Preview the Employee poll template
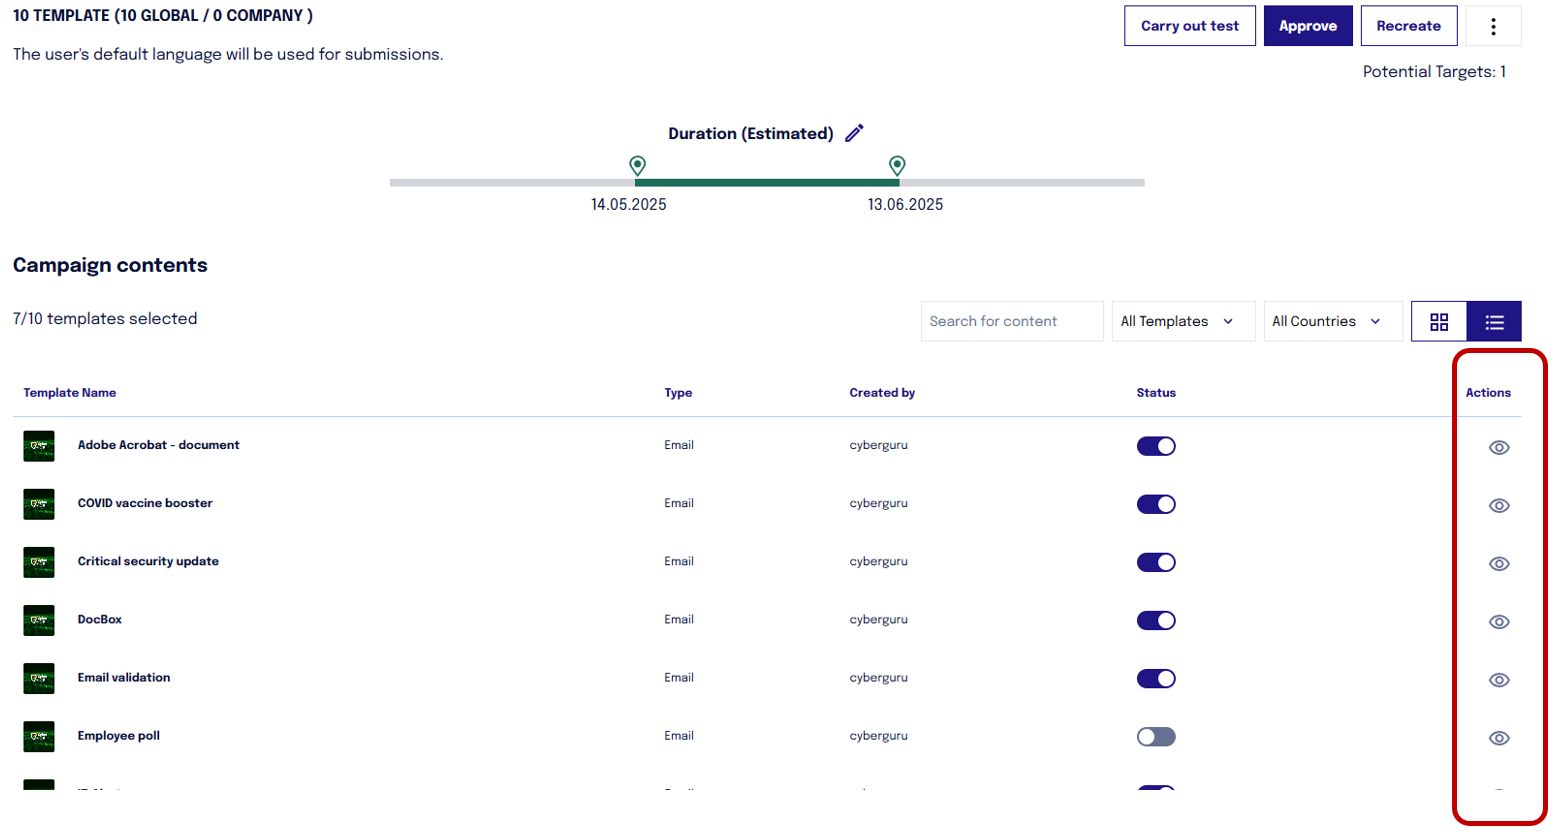Screen dimensions: 1565x835 [x=1499, y=738]
